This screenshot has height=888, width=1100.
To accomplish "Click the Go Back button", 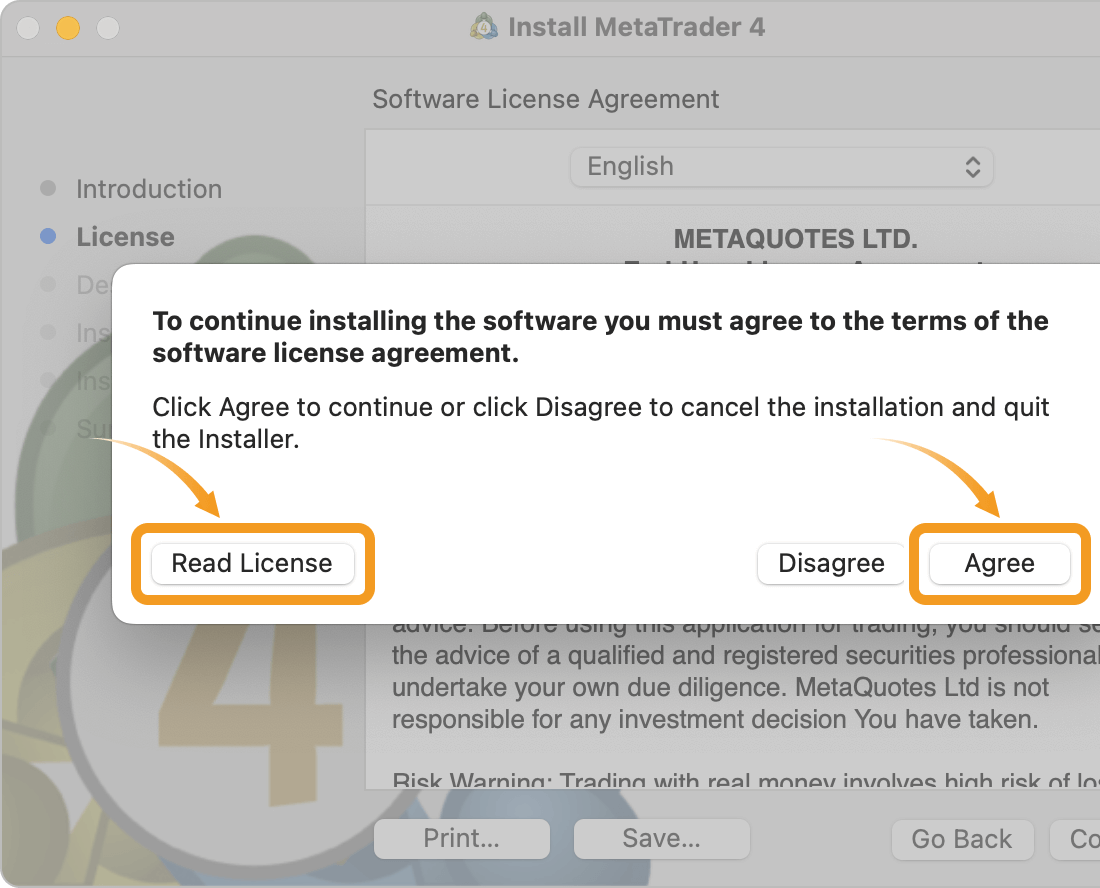I will pos(962,839).
